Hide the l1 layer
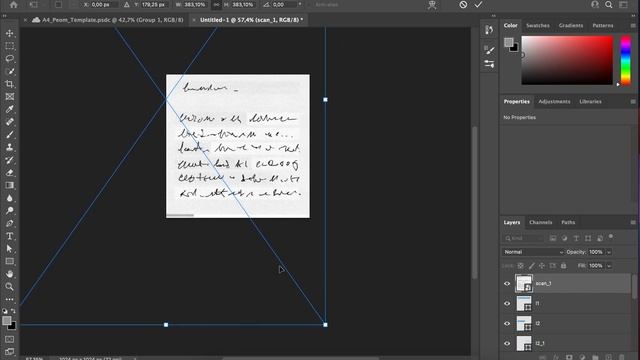This screenshot has width=640, height=360. tap(507, 303)
